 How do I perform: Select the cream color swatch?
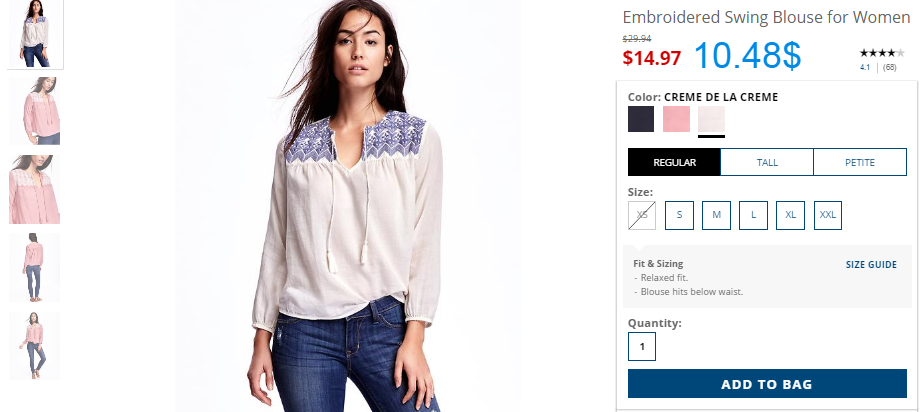[711, 119]
